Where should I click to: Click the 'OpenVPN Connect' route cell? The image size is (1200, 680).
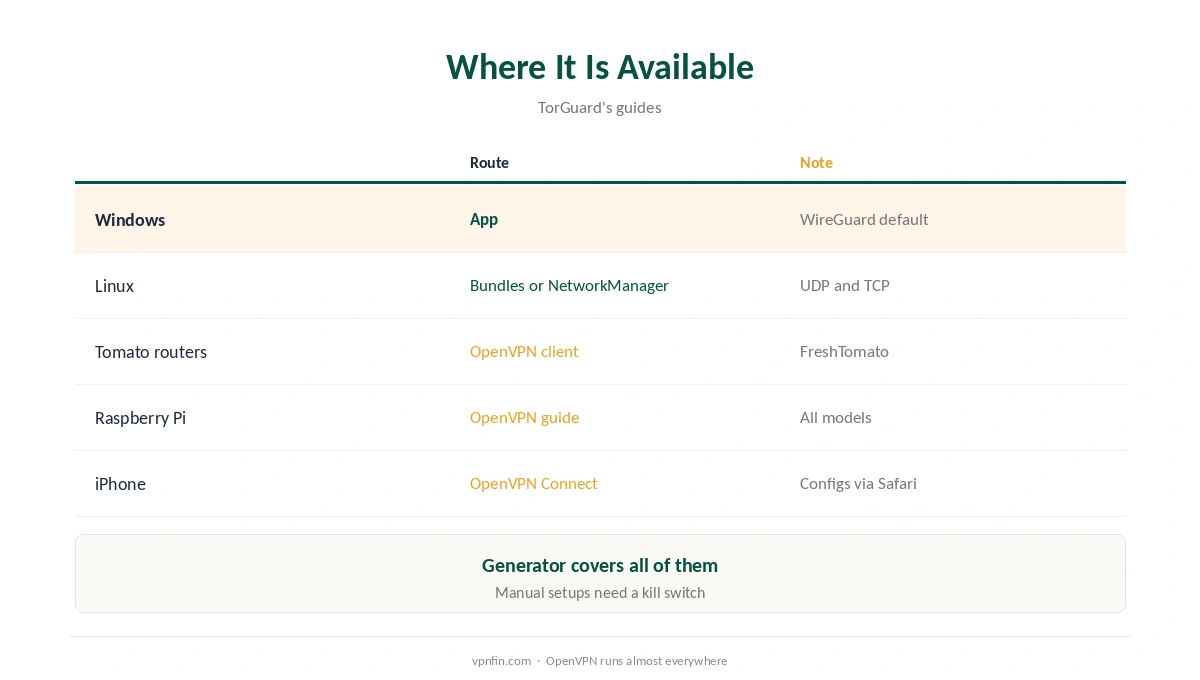(533, 483)
